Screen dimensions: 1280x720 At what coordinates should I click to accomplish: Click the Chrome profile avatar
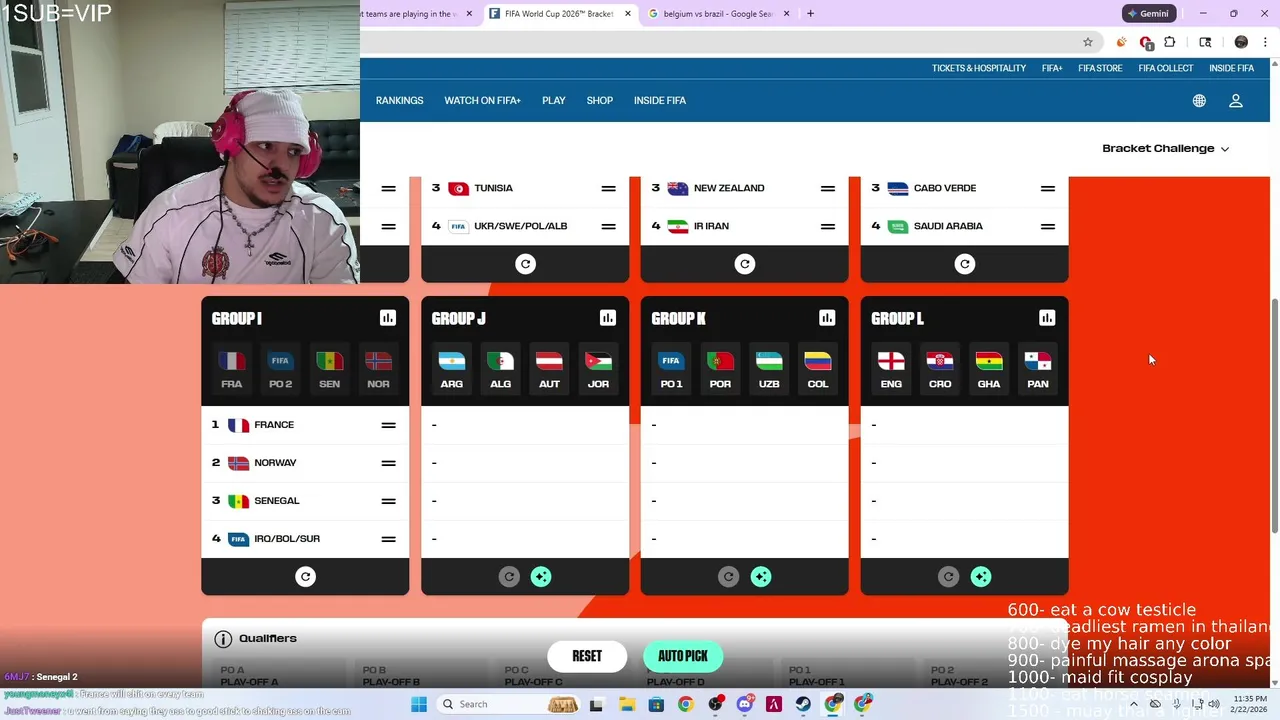coord(1241,42)
